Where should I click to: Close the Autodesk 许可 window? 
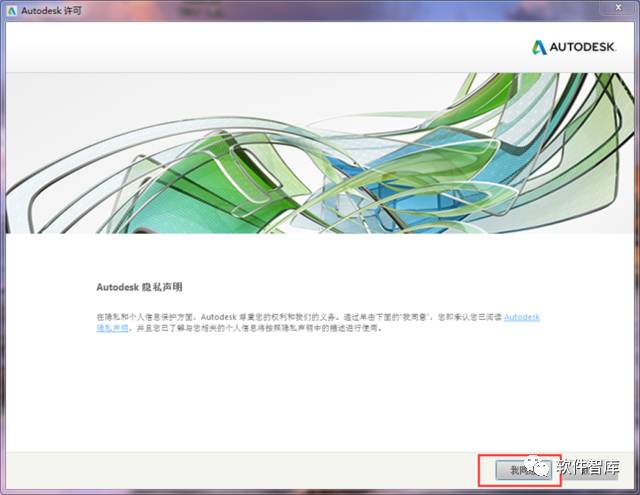(x=619, y=7)
